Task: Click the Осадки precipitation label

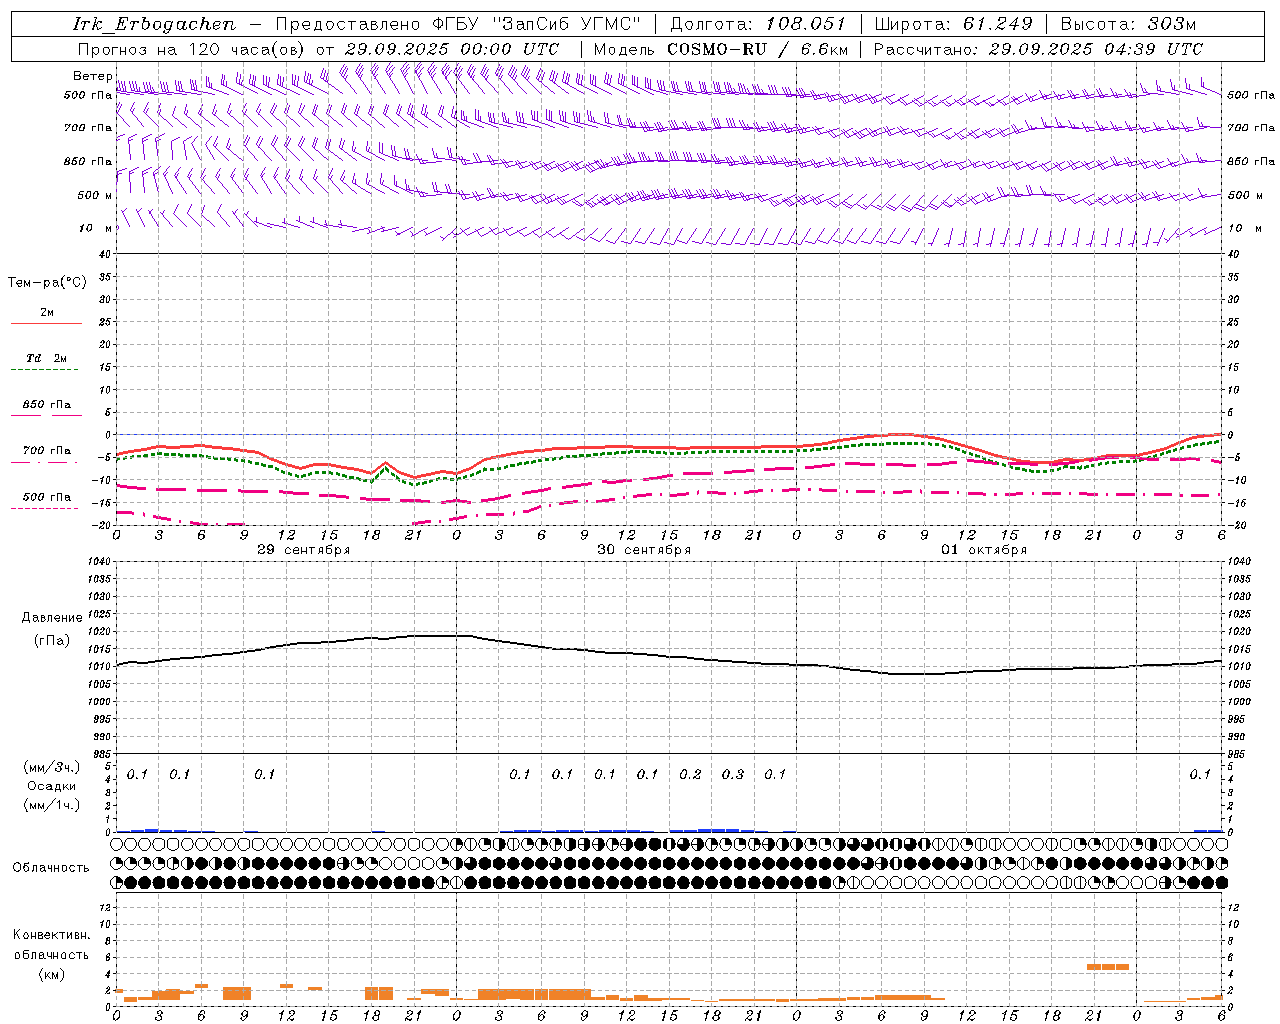Action: coord(52,786)
